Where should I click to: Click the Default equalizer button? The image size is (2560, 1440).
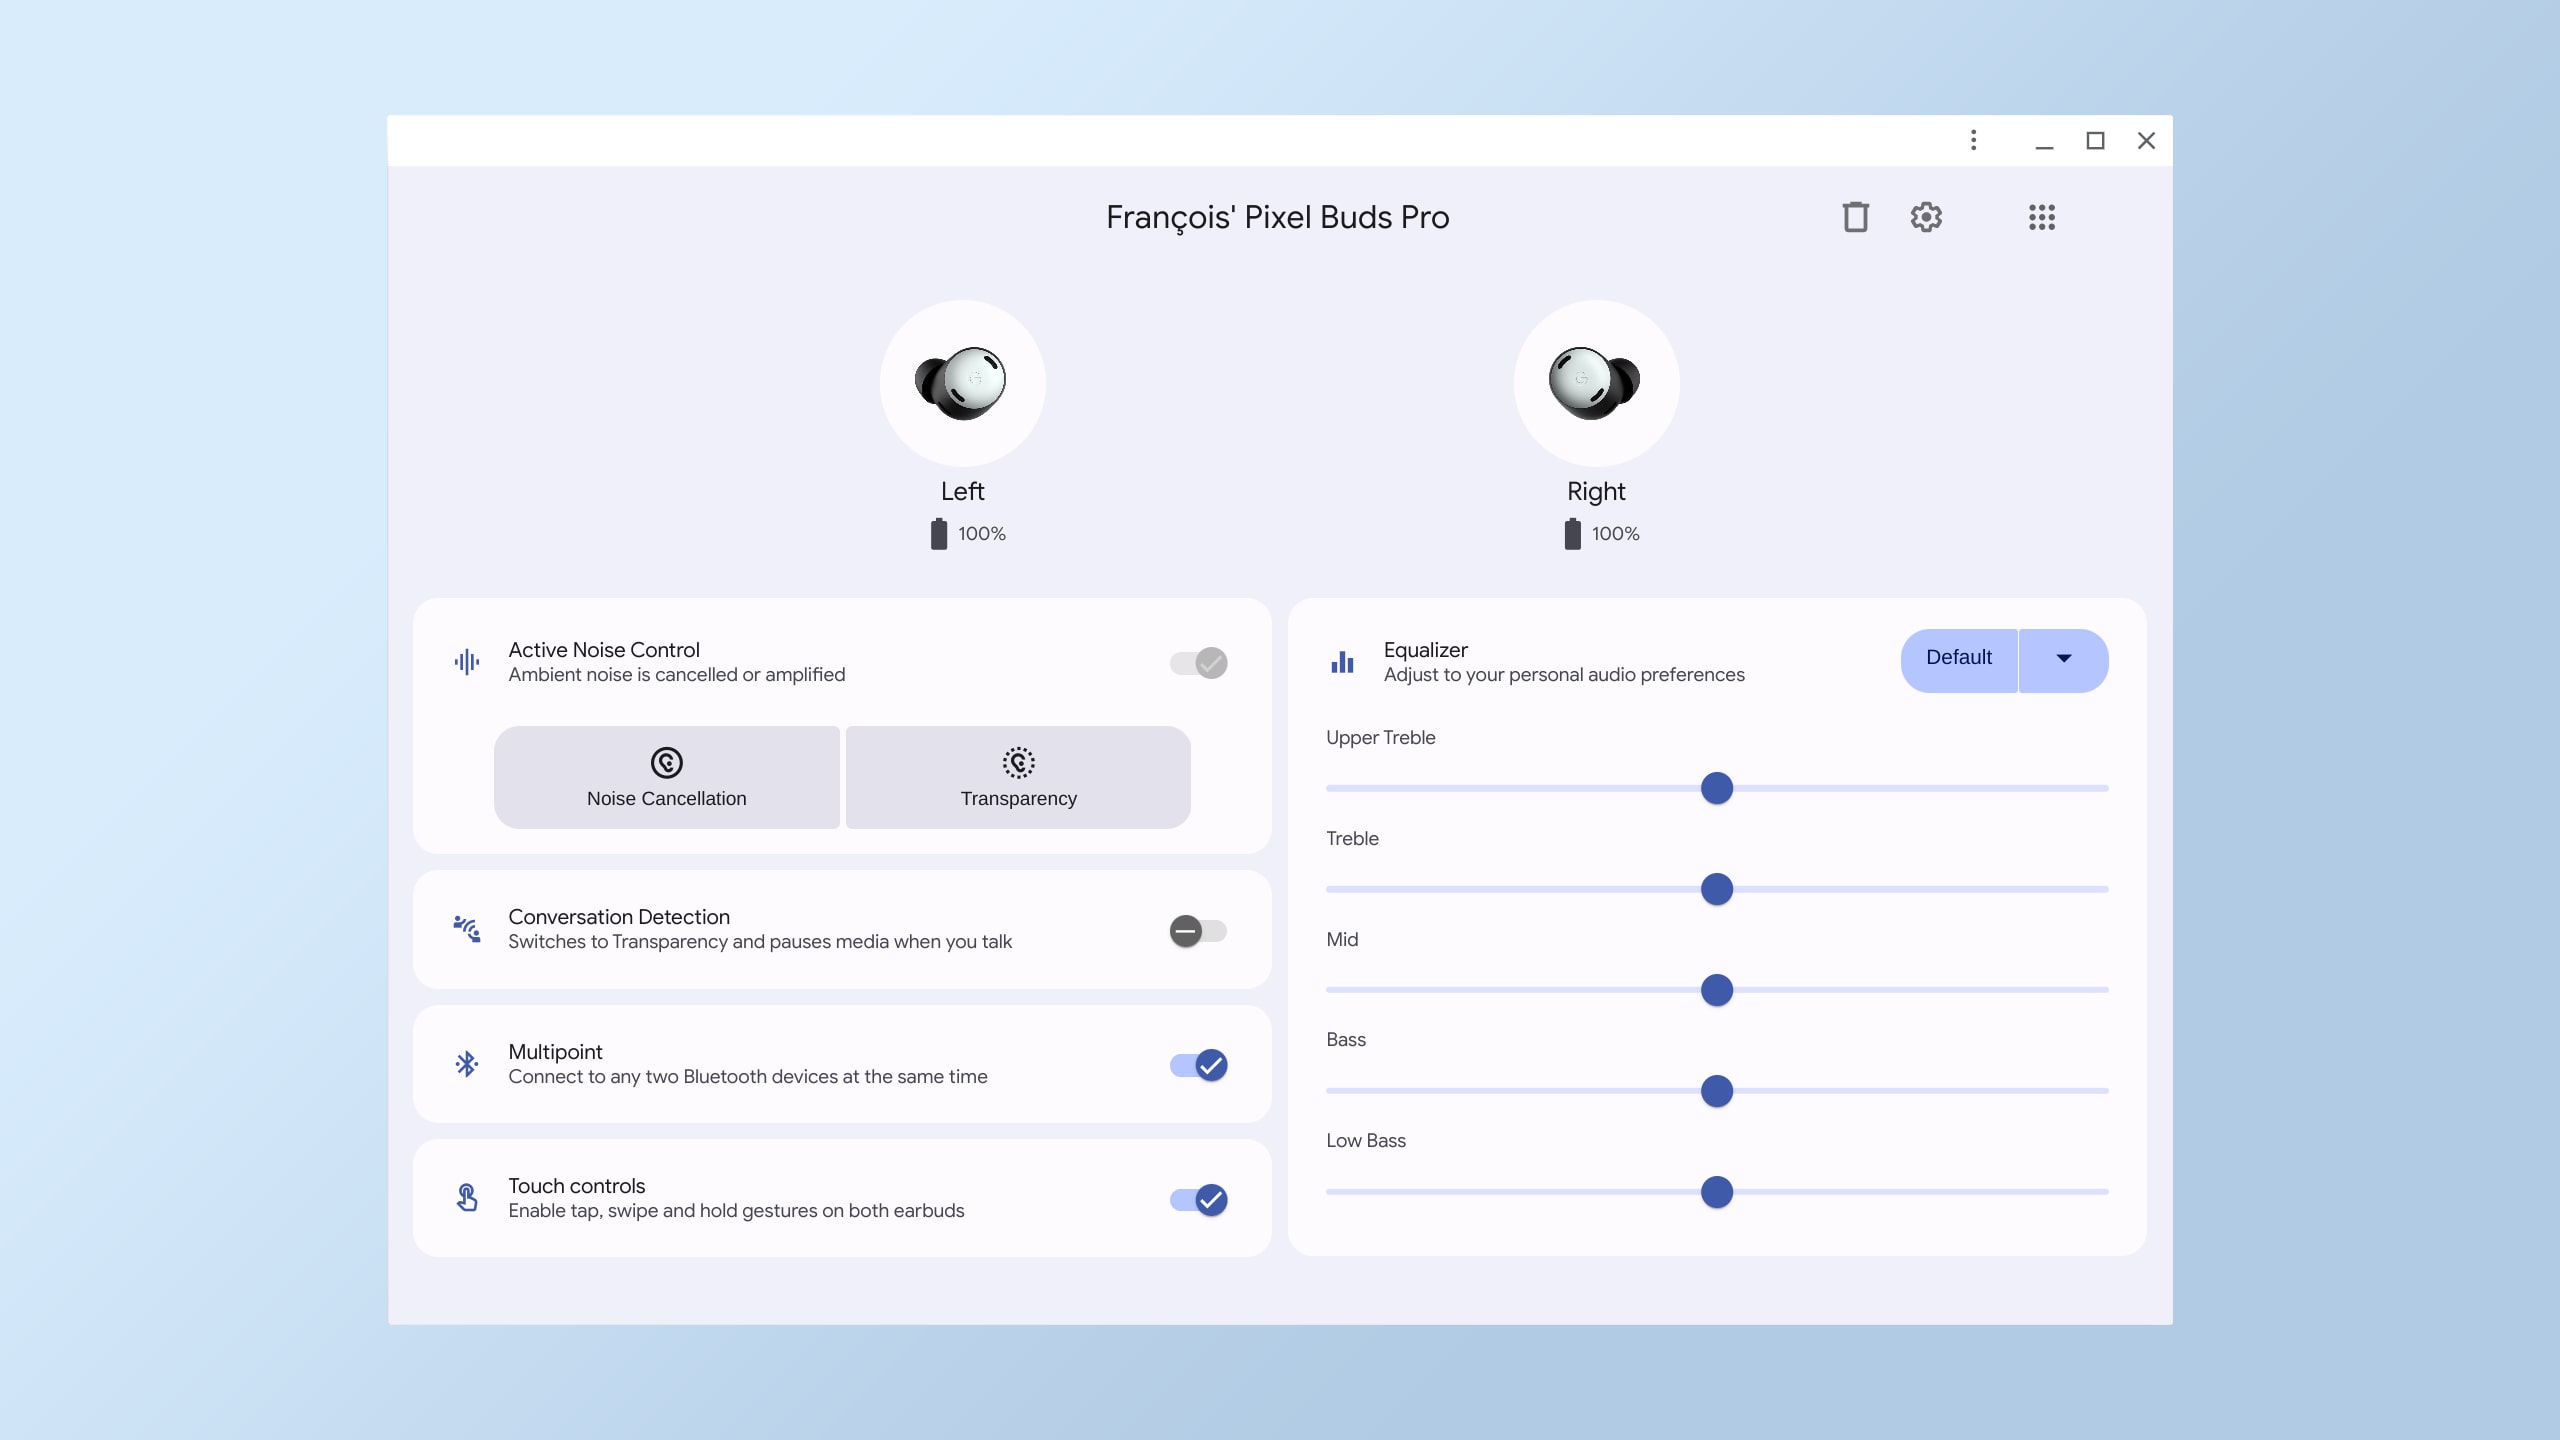(x=1957, y=659)
